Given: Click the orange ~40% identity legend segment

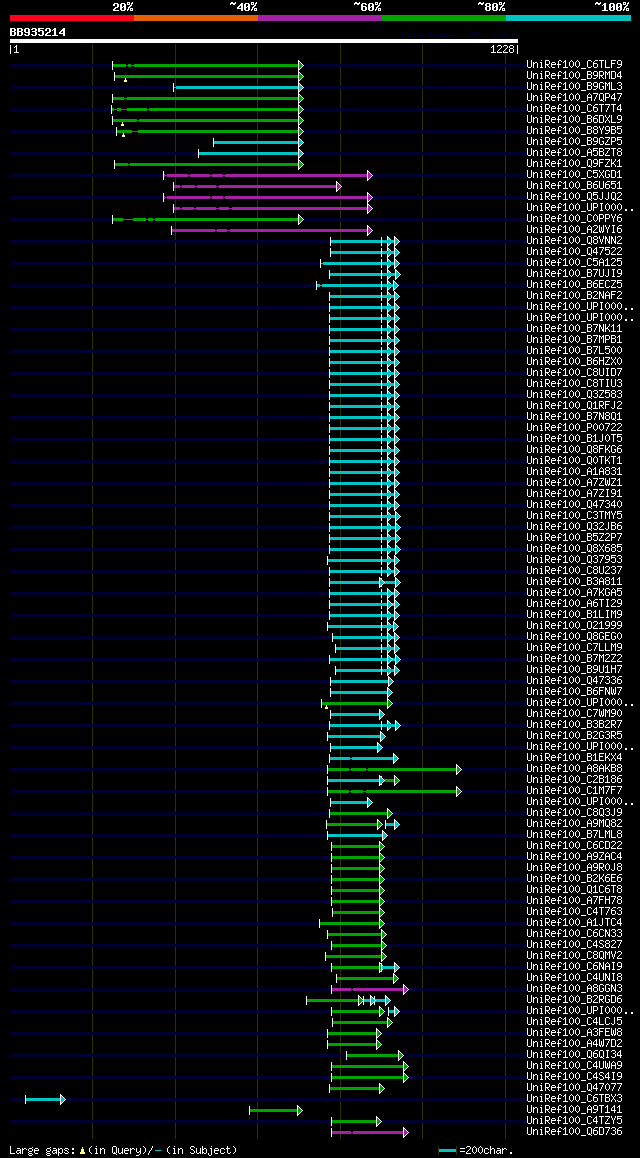Looking at the screenshot, I should 196,17.
